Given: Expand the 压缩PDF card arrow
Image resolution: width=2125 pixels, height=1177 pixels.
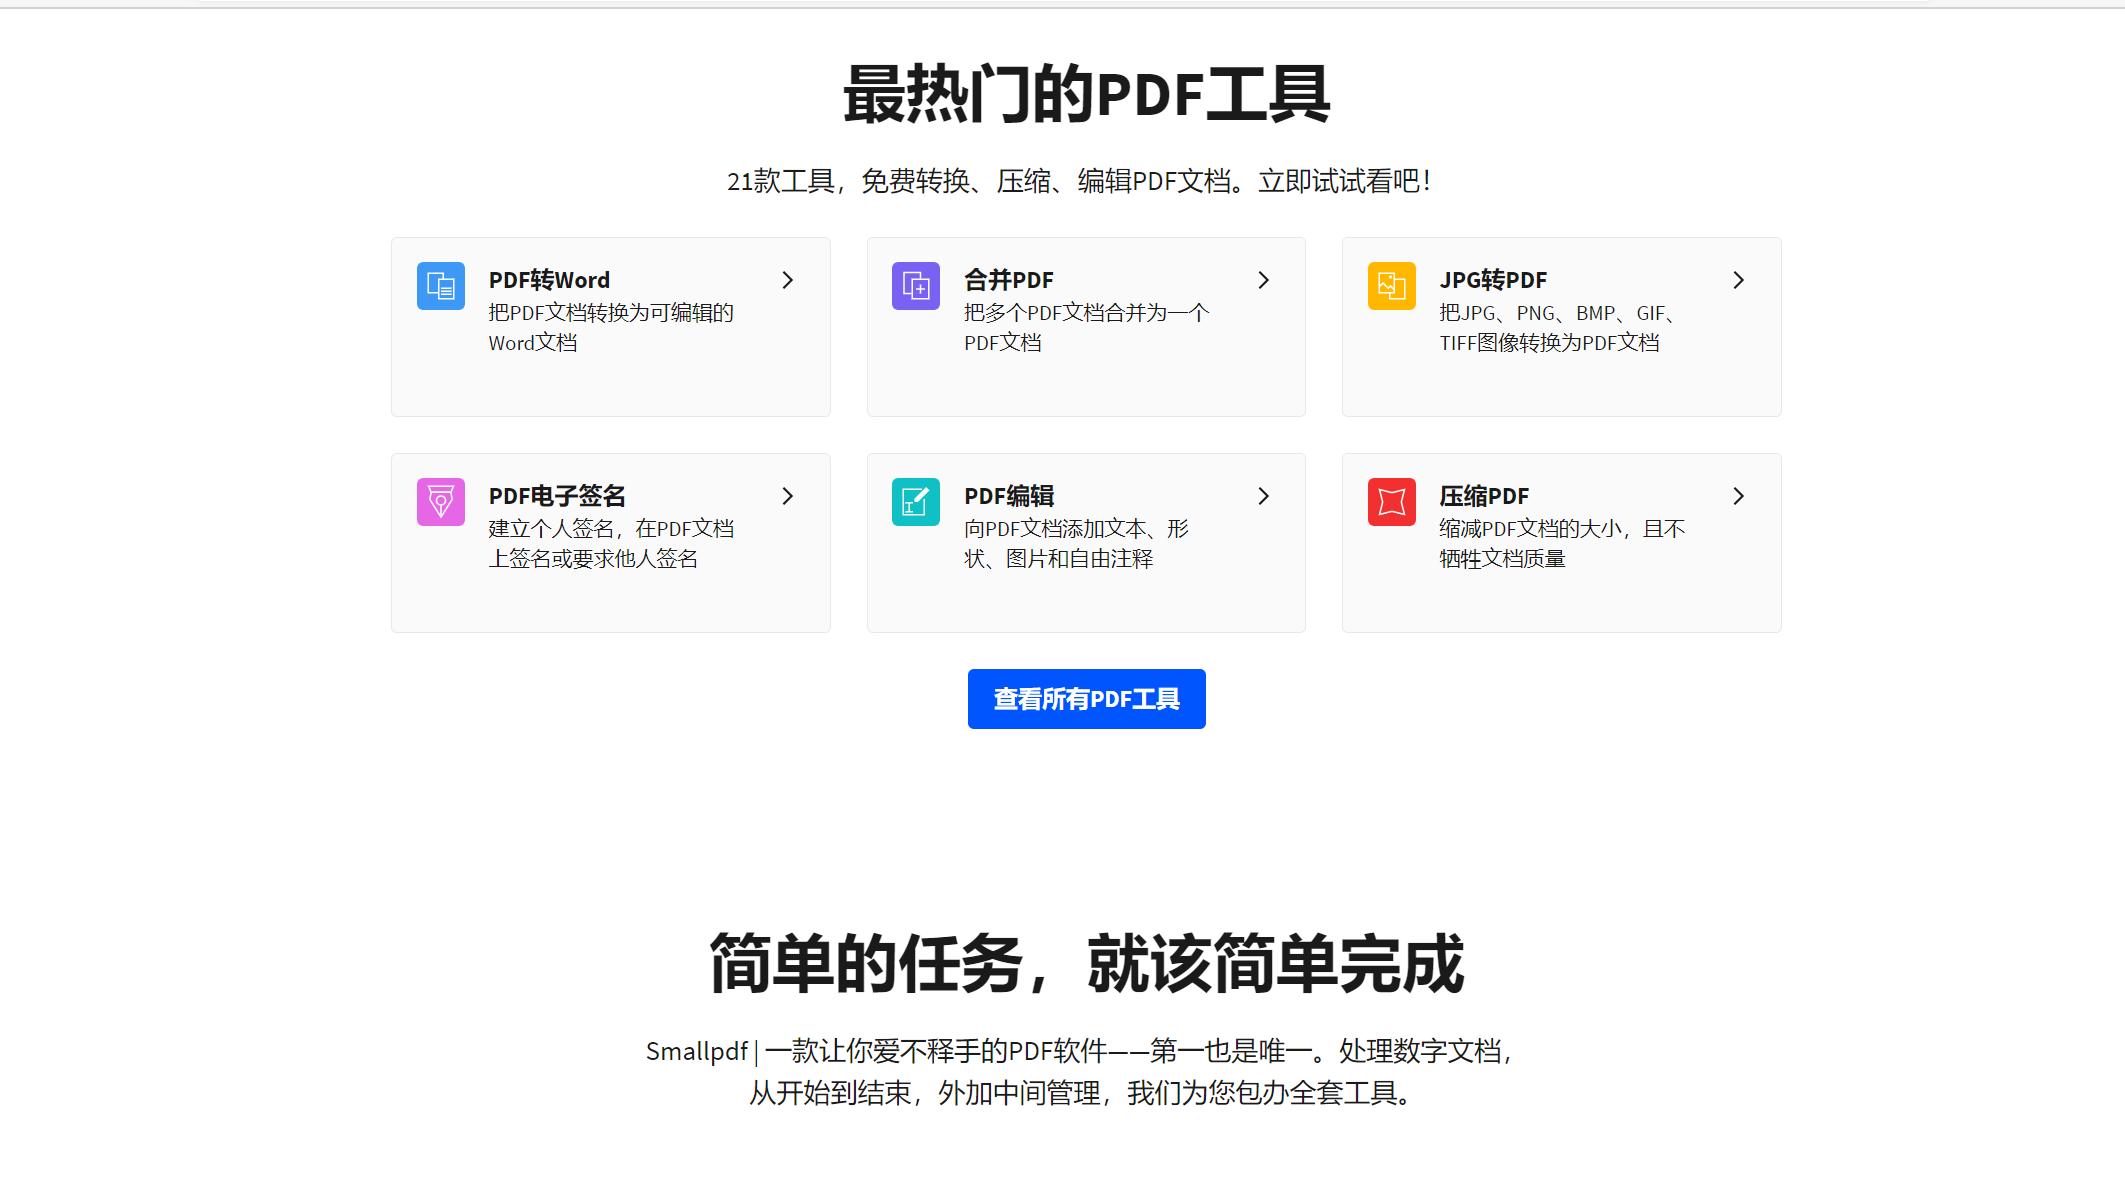Looking at the screenshot, I should point(1739,497).
